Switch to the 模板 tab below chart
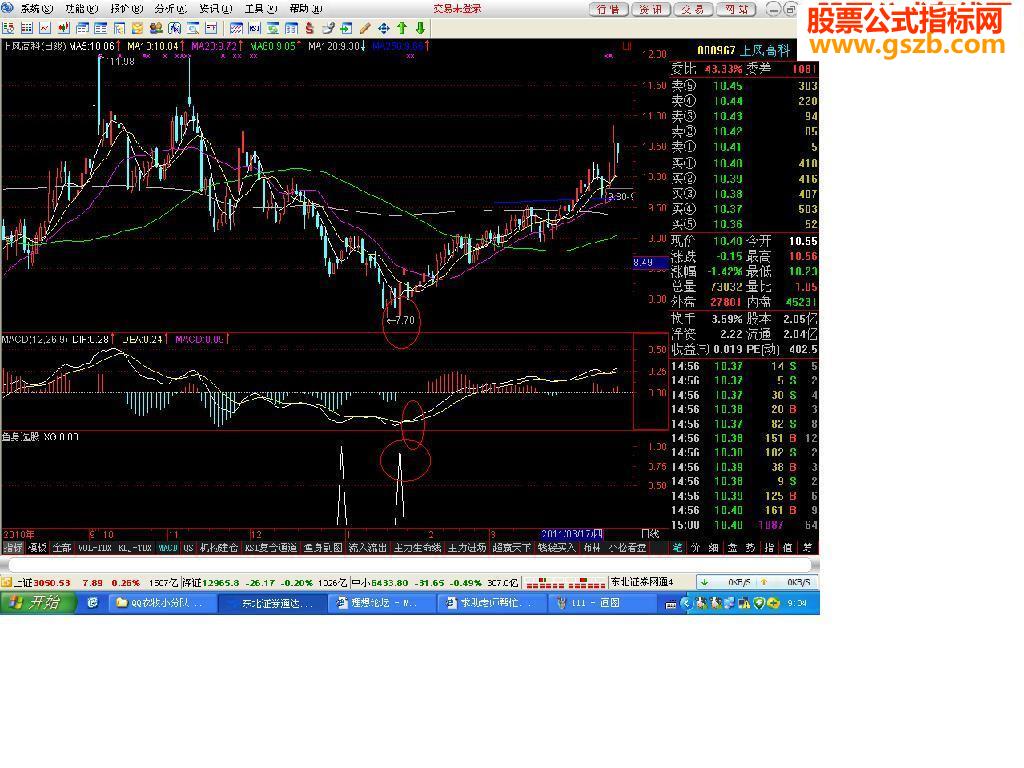1024x768 pixels. click(37, 548)
